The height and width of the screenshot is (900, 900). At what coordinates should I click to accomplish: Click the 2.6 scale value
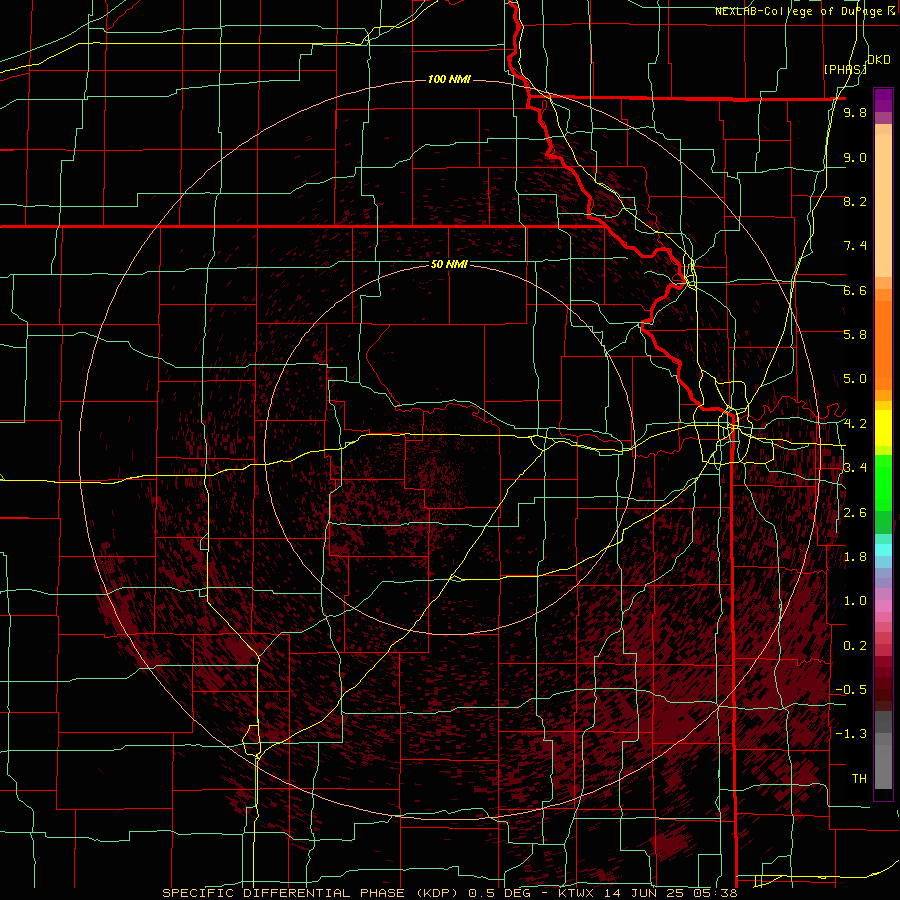pyautogui.click(x=855, y=513)
